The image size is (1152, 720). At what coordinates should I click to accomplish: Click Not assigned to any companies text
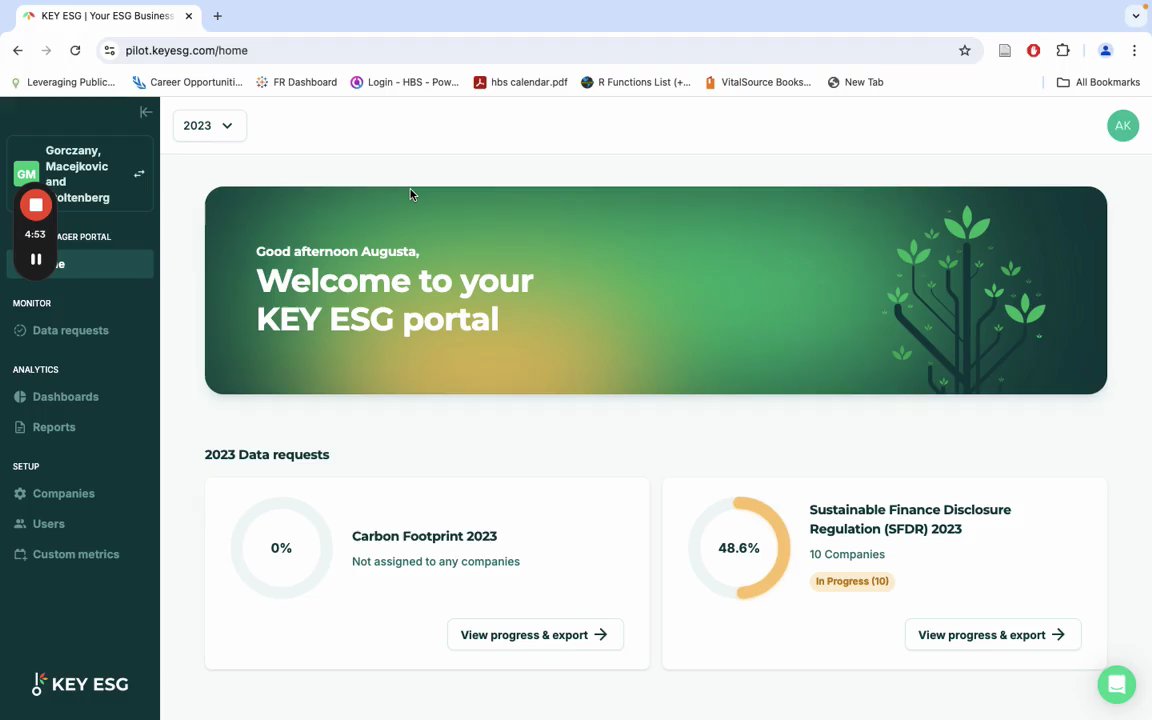pos(436,561)
